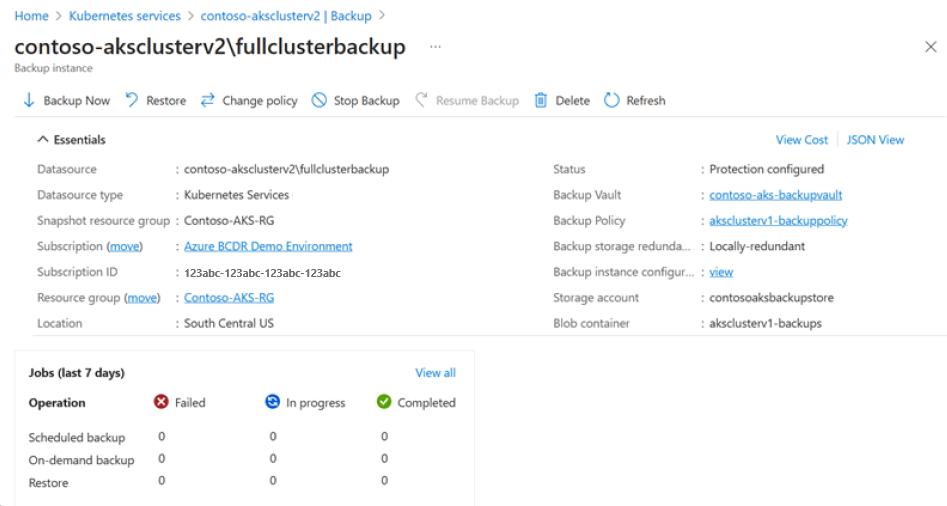
Task: Go to Home in breadcrumb
Action: (x=31, y=16)
